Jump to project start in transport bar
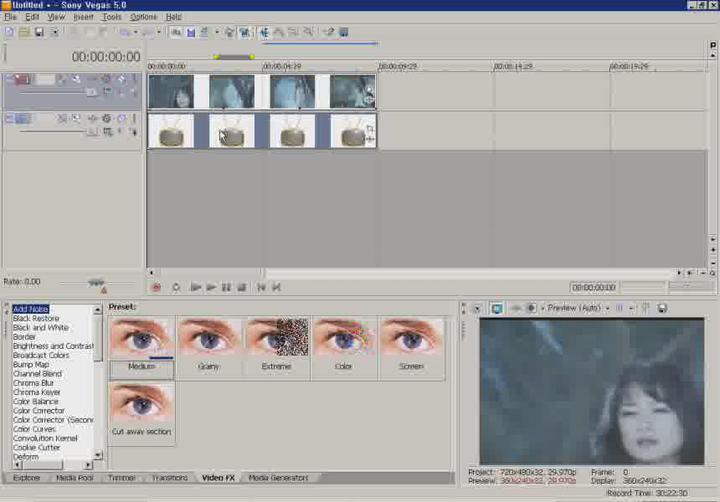Viewport: 720px width, 502px height. point(261,288)
